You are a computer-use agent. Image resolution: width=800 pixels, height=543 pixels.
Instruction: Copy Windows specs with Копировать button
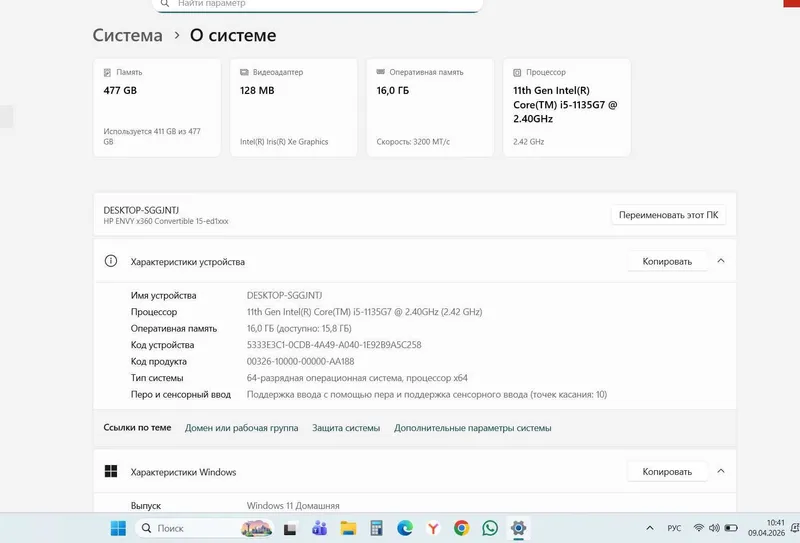coord(667,472)
